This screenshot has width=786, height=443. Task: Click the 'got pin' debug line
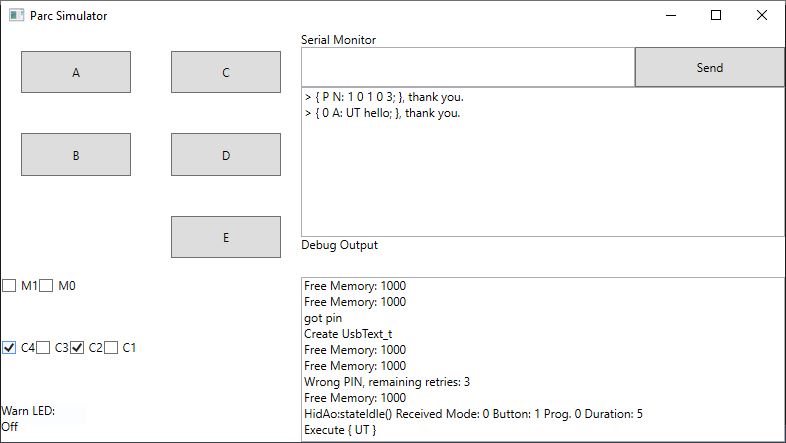tap(323, 318)
